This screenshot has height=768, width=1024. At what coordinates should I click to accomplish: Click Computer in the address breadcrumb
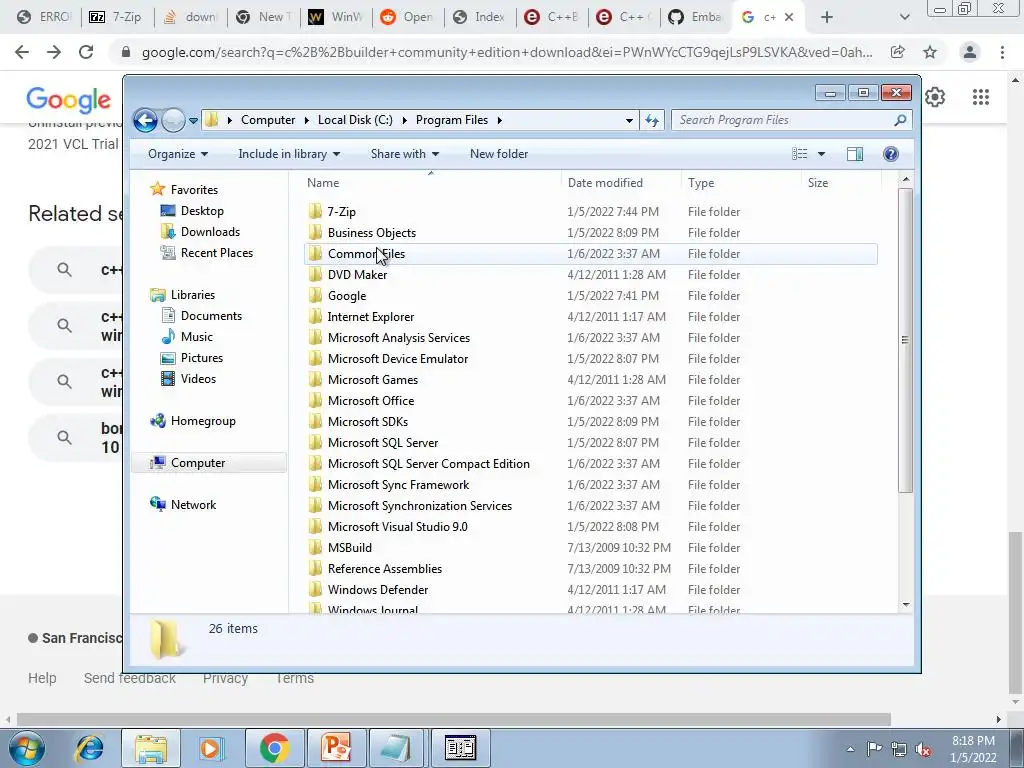coord(268,120)
